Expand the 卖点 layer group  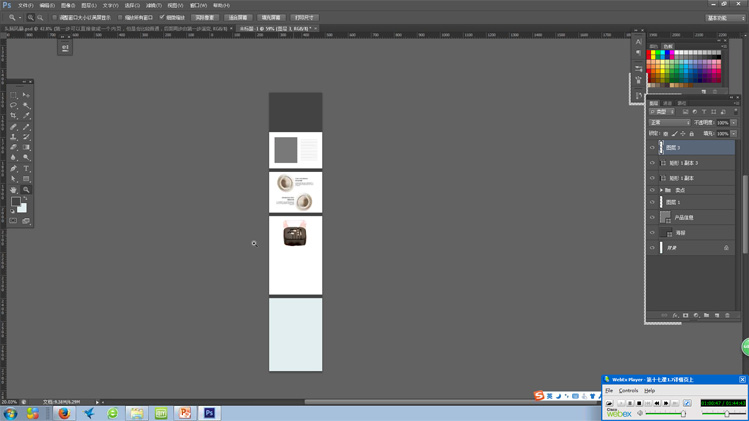click(x=661, y=190)
